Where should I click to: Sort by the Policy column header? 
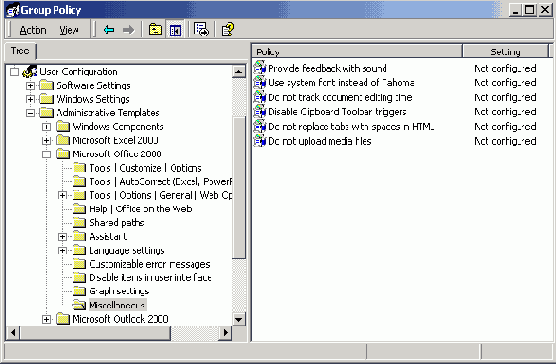[x=357, y=52]
